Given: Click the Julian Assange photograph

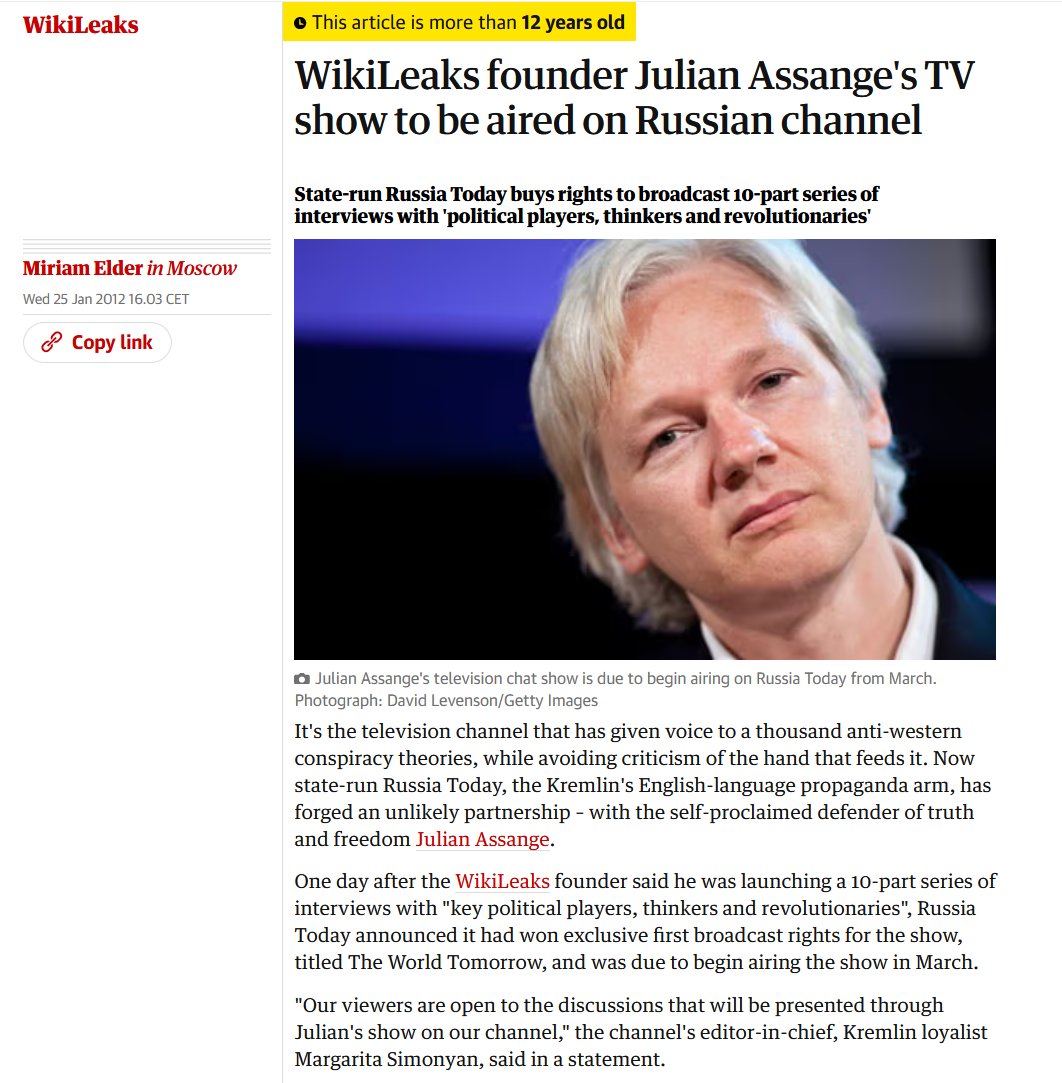Looking at the screenshot, I should coord(645,449).
